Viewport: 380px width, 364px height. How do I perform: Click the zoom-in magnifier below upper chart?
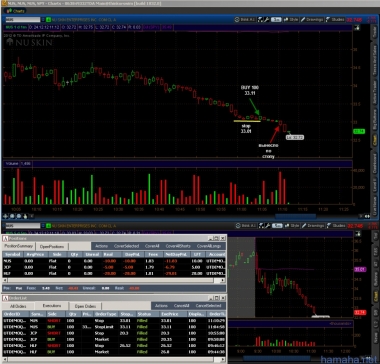[12, 216]
